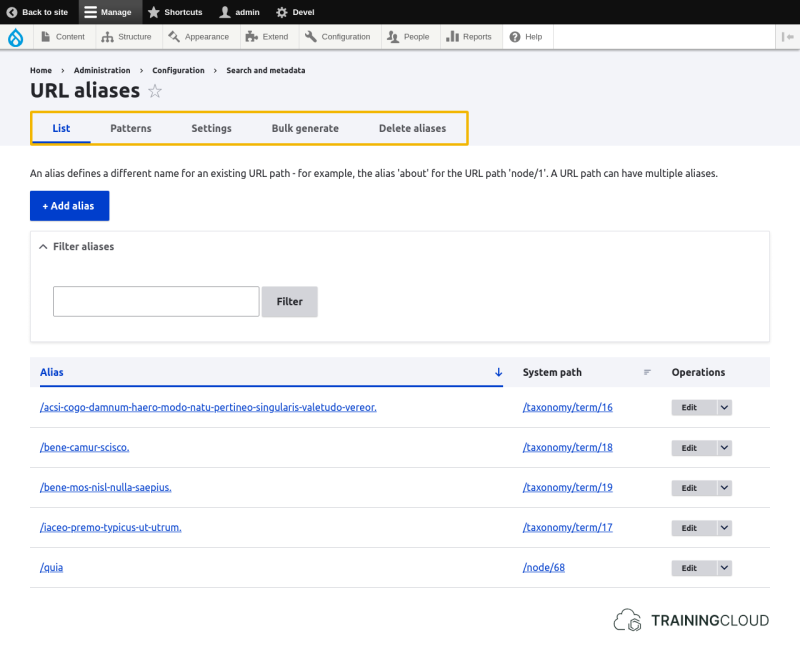This screenshot has width=800, height=663.
Task: Switch to the List tab
Action: tap(61, 128)
